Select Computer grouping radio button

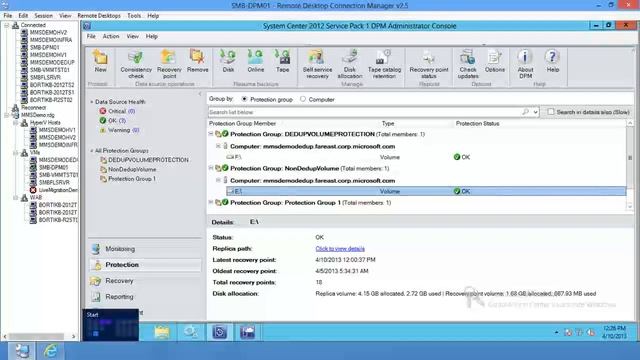point(303,99)
